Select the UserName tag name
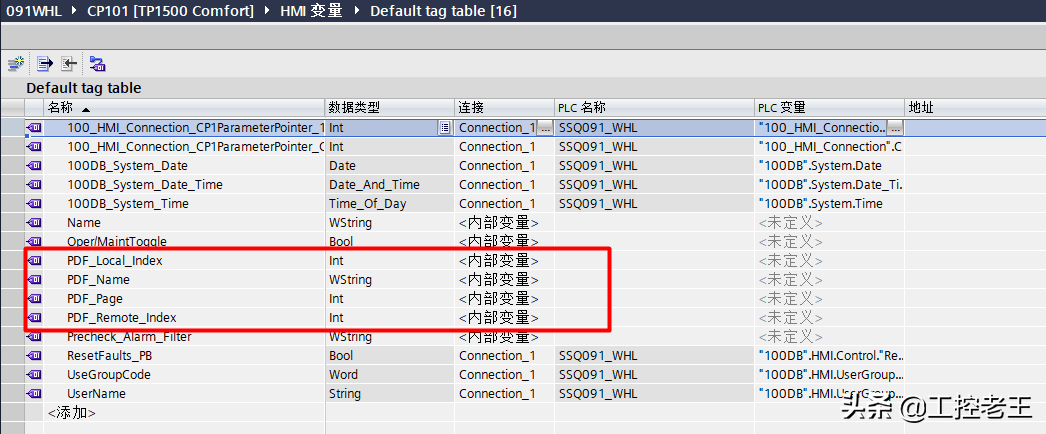Screen dimensions: 1046x434 click(x=96, y=393)
